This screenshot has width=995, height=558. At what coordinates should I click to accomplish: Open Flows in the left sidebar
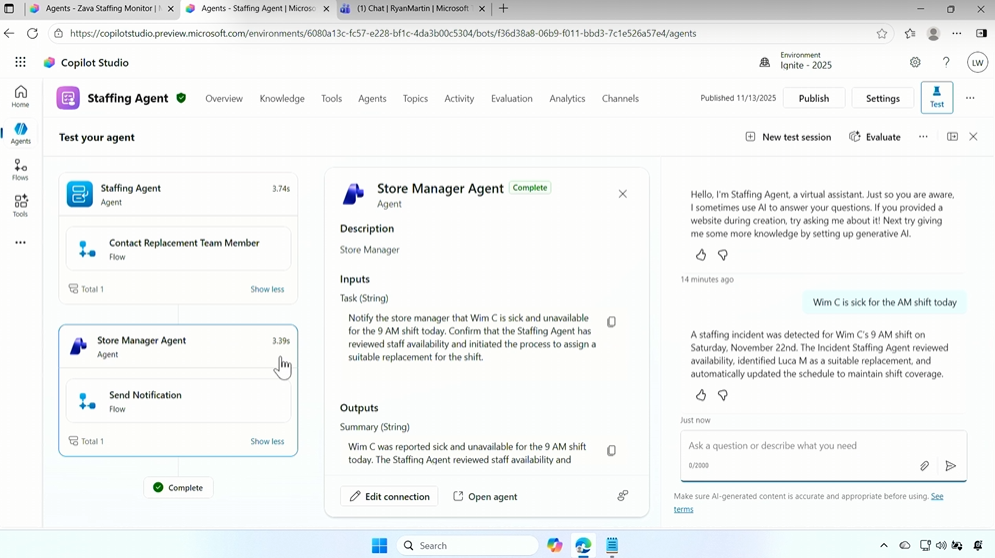(x=20, y=170)
